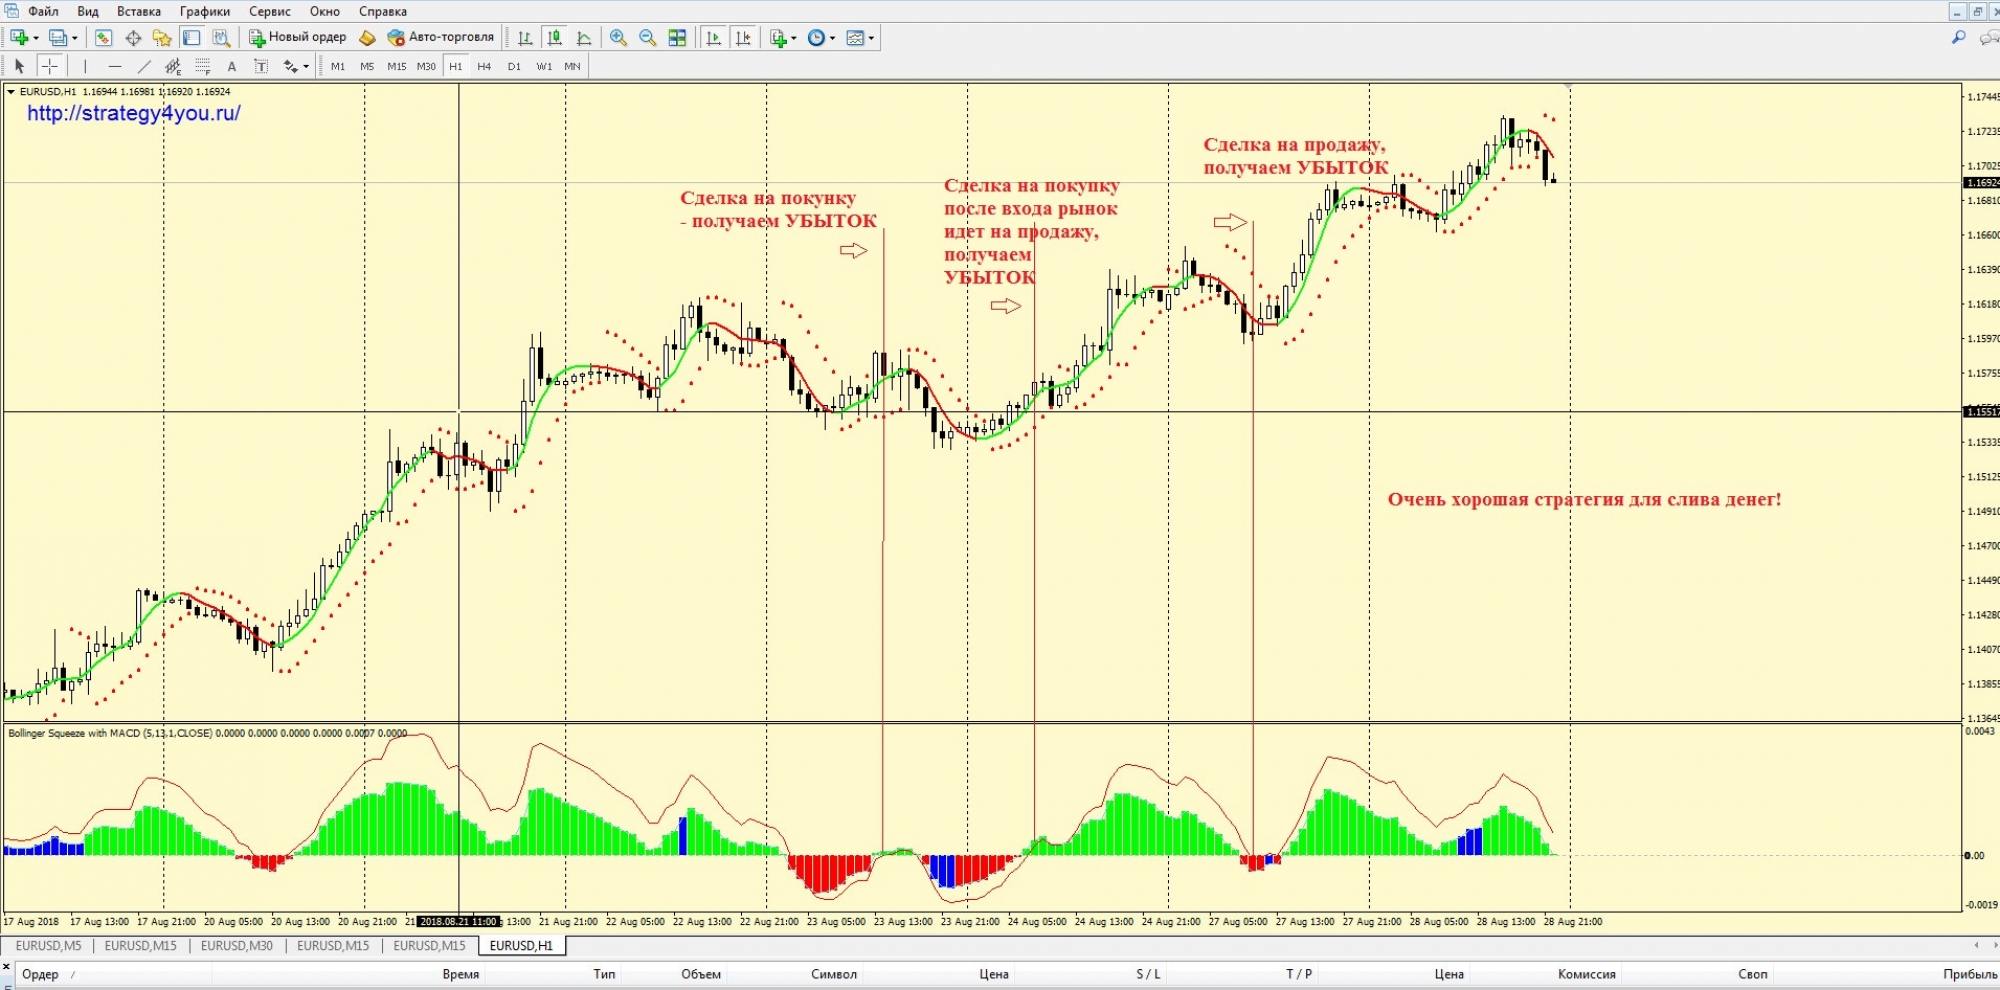Open the Сервис menu
Viewport: 2000px width, 990px height.
tap(269, 11)
